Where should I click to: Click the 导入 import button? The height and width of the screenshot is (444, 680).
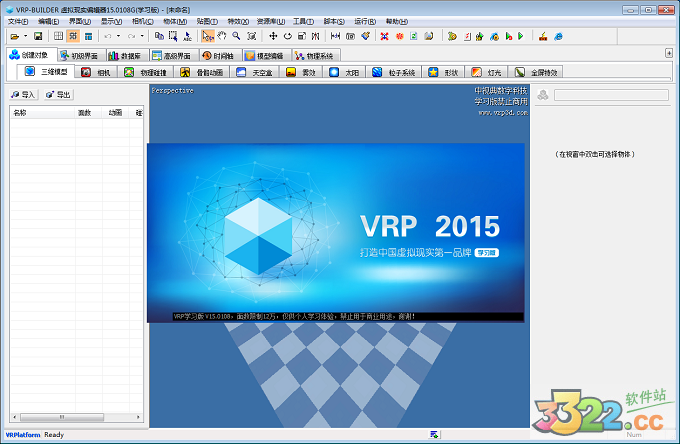23,95
